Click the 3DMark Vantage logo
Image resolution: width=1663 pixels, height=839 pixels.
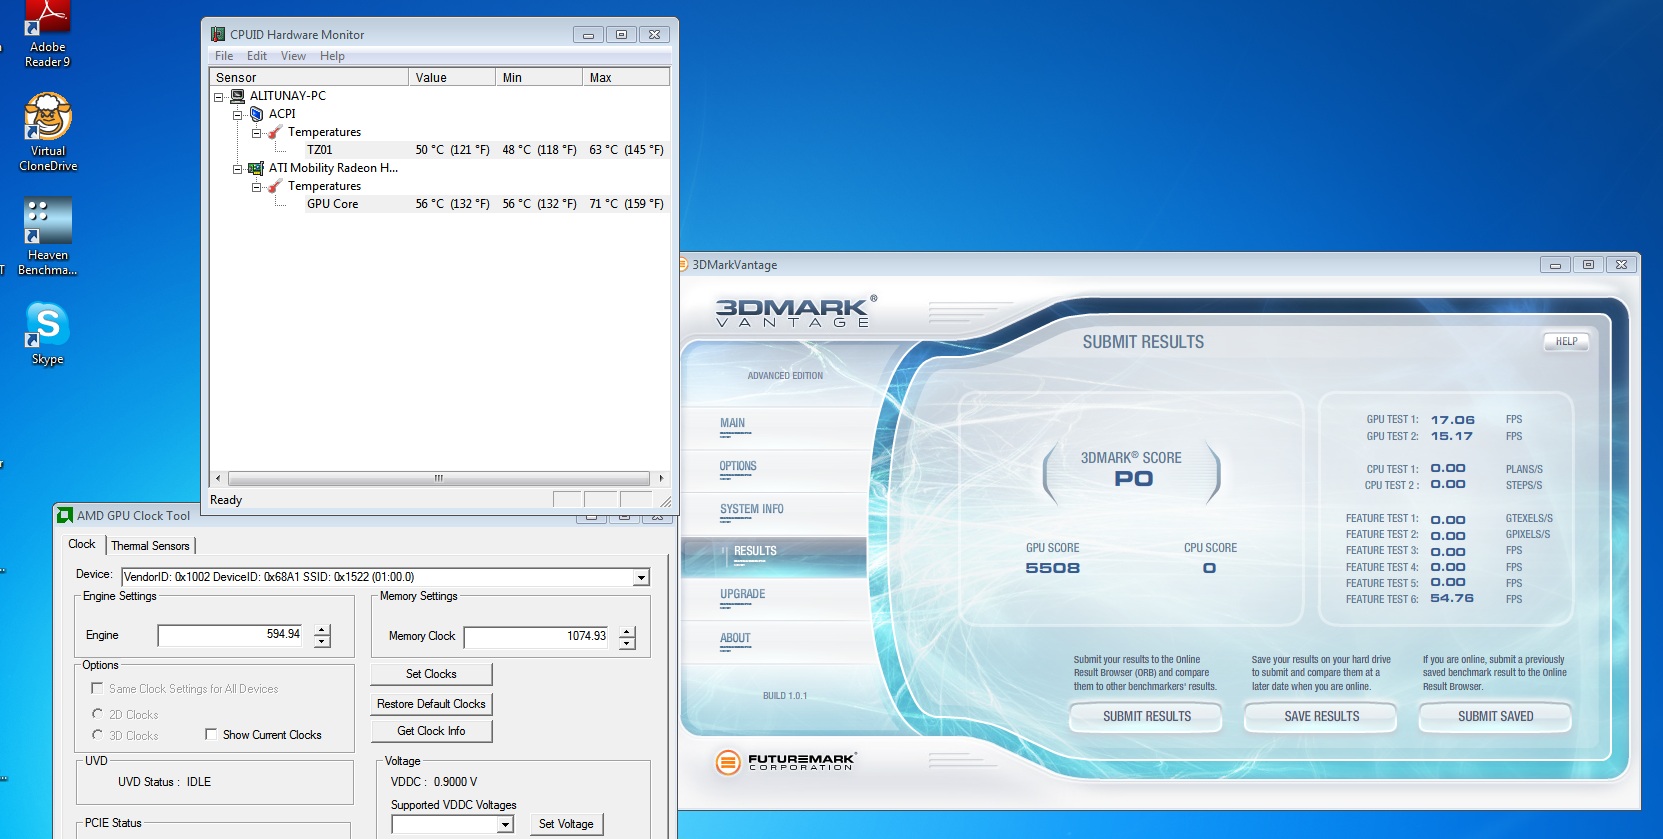796,312
